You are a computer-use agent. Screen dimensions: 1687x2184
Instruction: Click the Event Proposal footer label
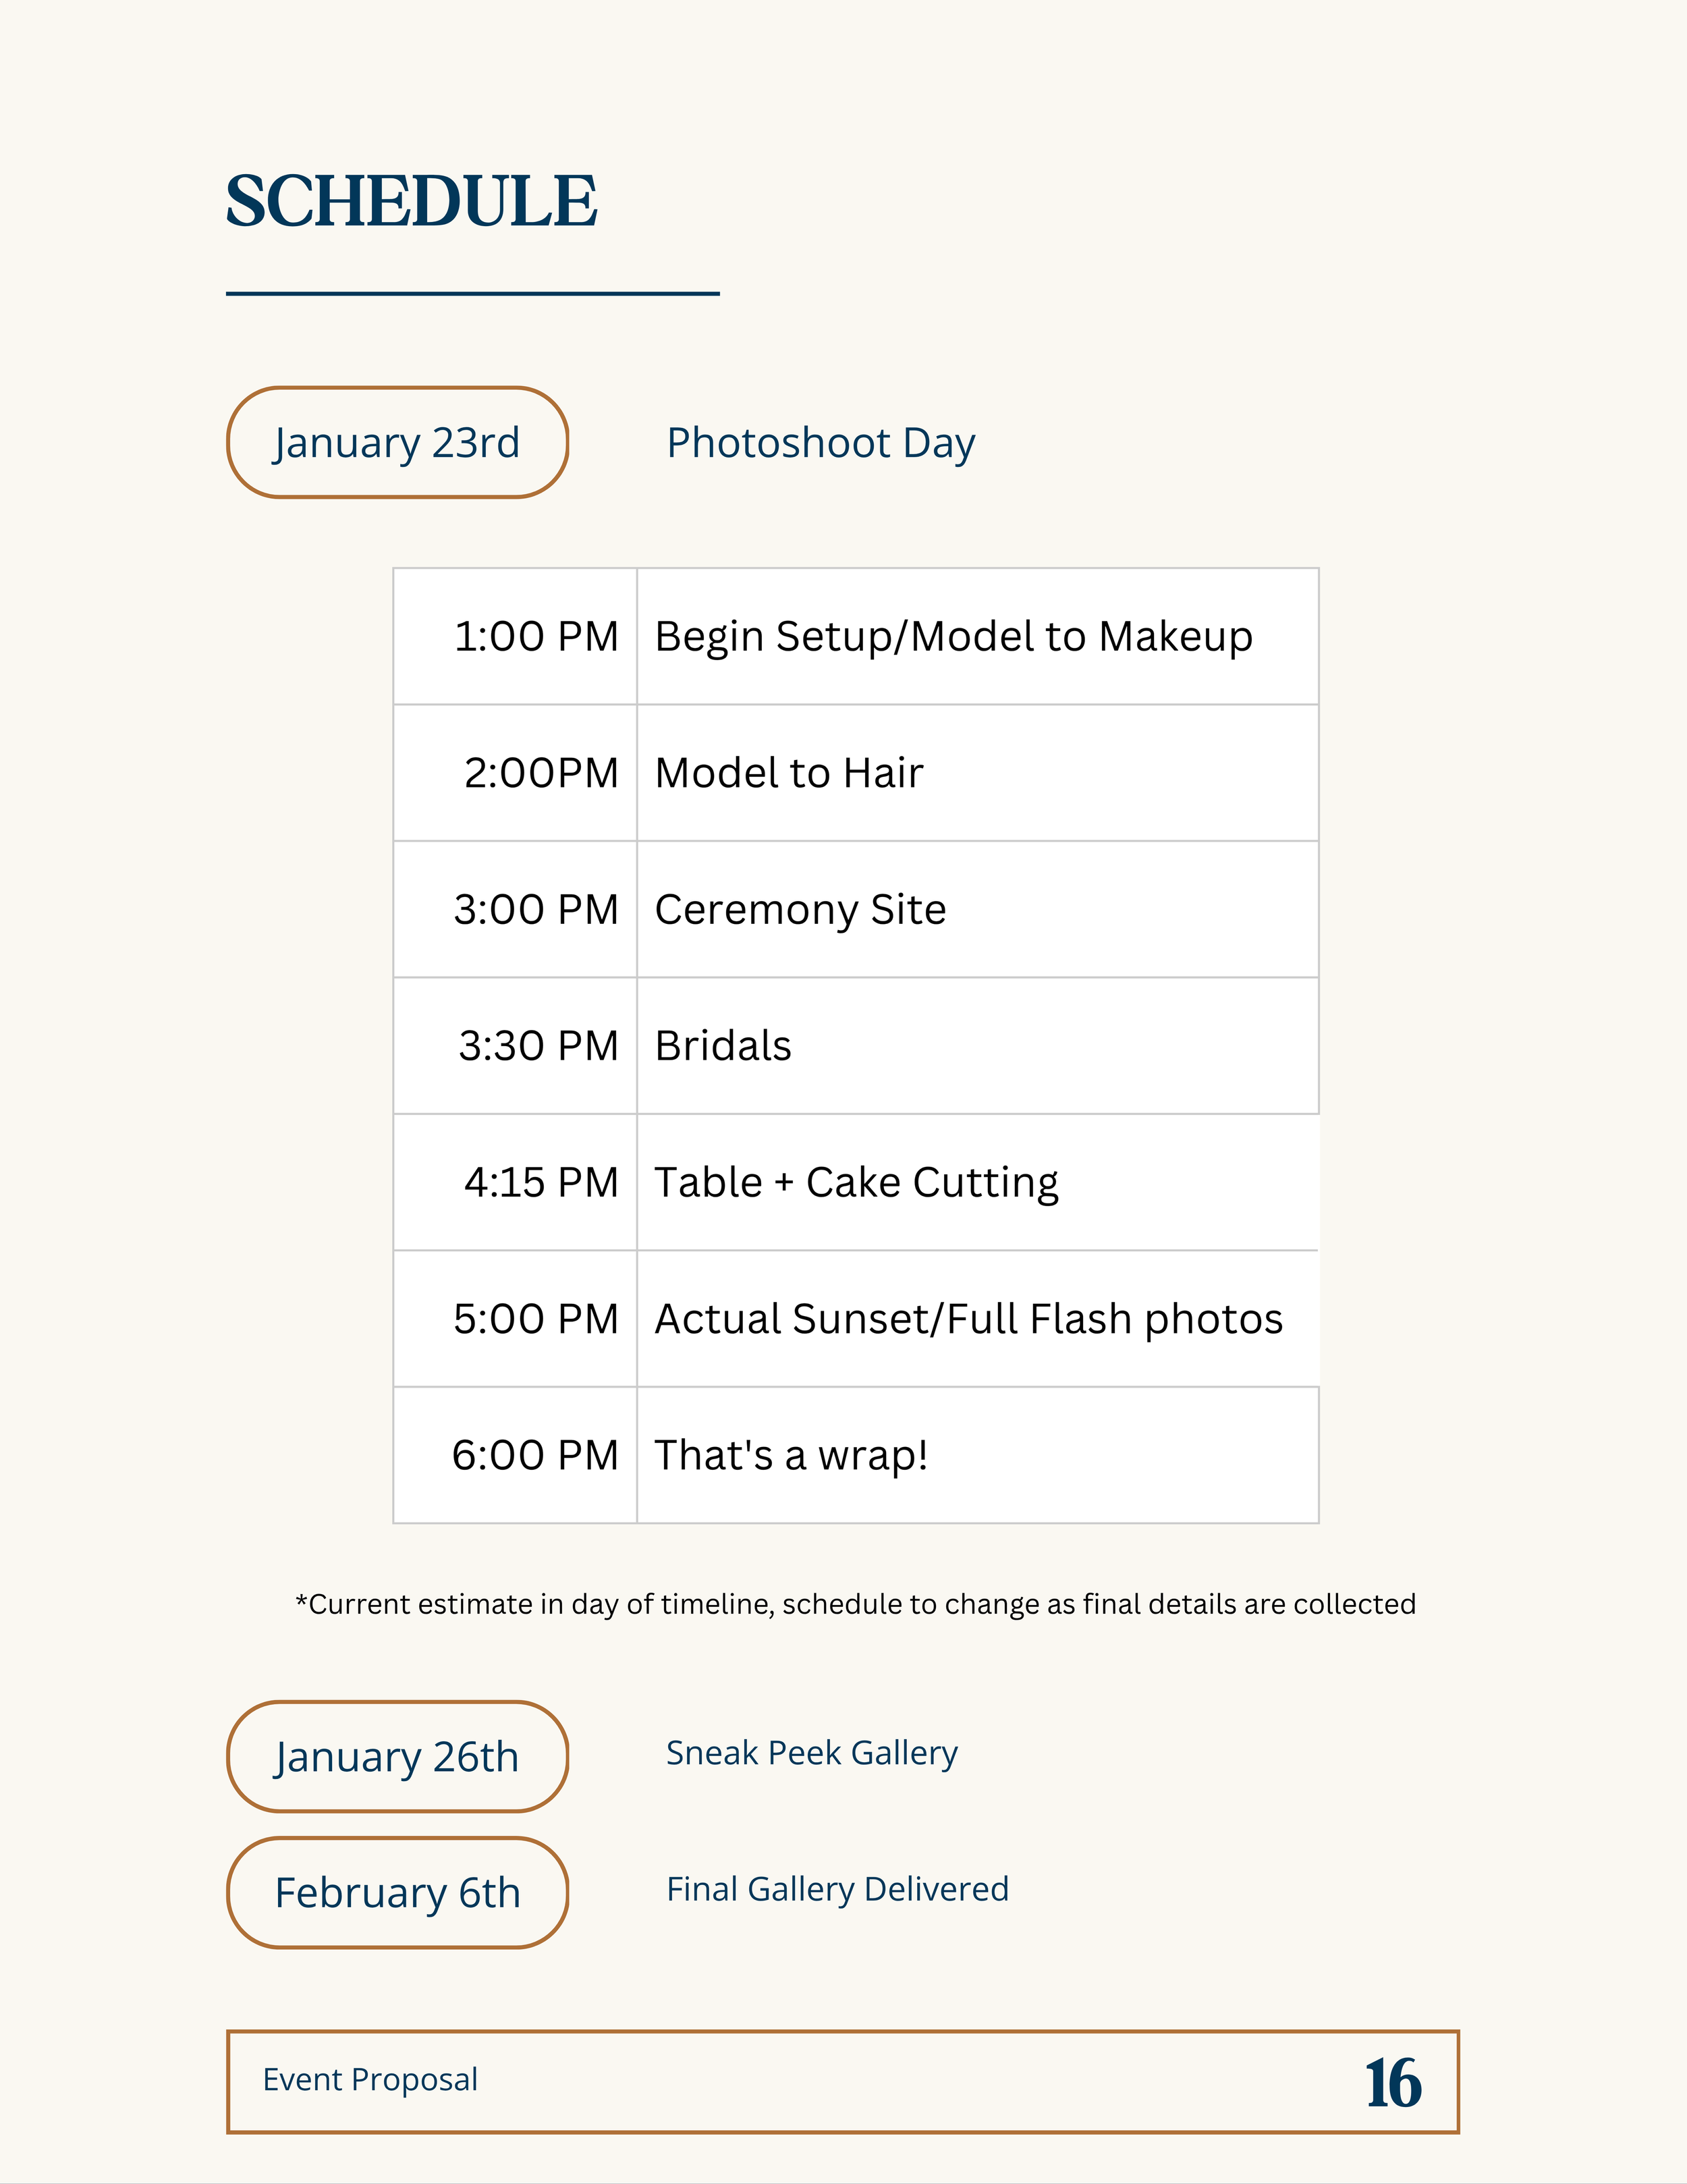(370, 2080)
